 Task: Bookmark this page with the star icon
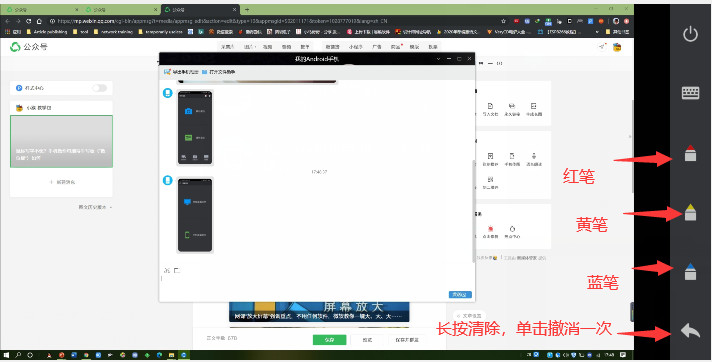[503, 21]
